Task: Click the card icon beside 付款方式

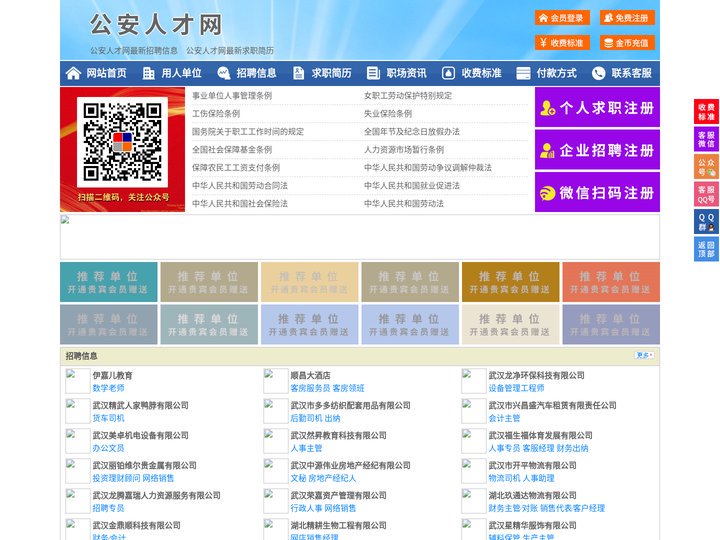Action: tap(523, 73)
